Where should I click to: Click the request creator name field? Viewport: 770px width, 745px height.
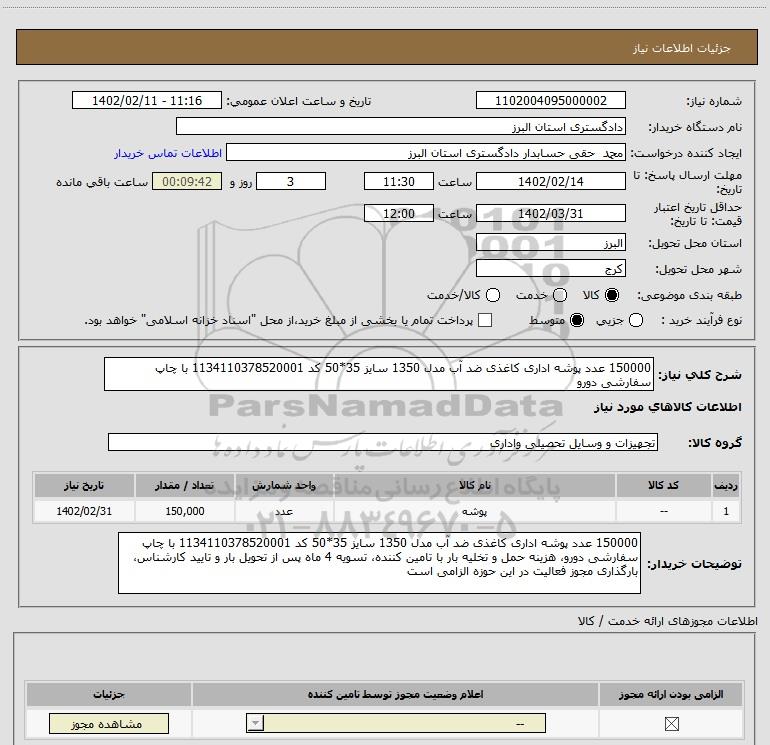(x=426, y=152)
